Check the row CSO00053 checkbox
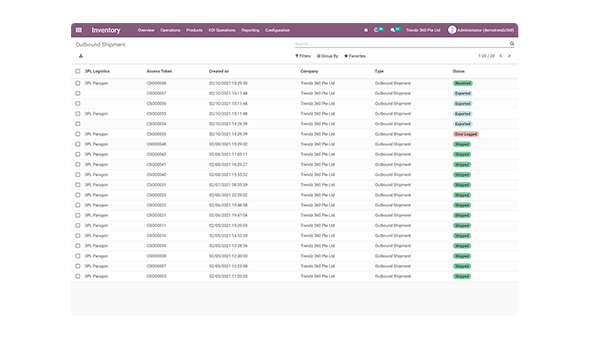 (x=78, y=134)
